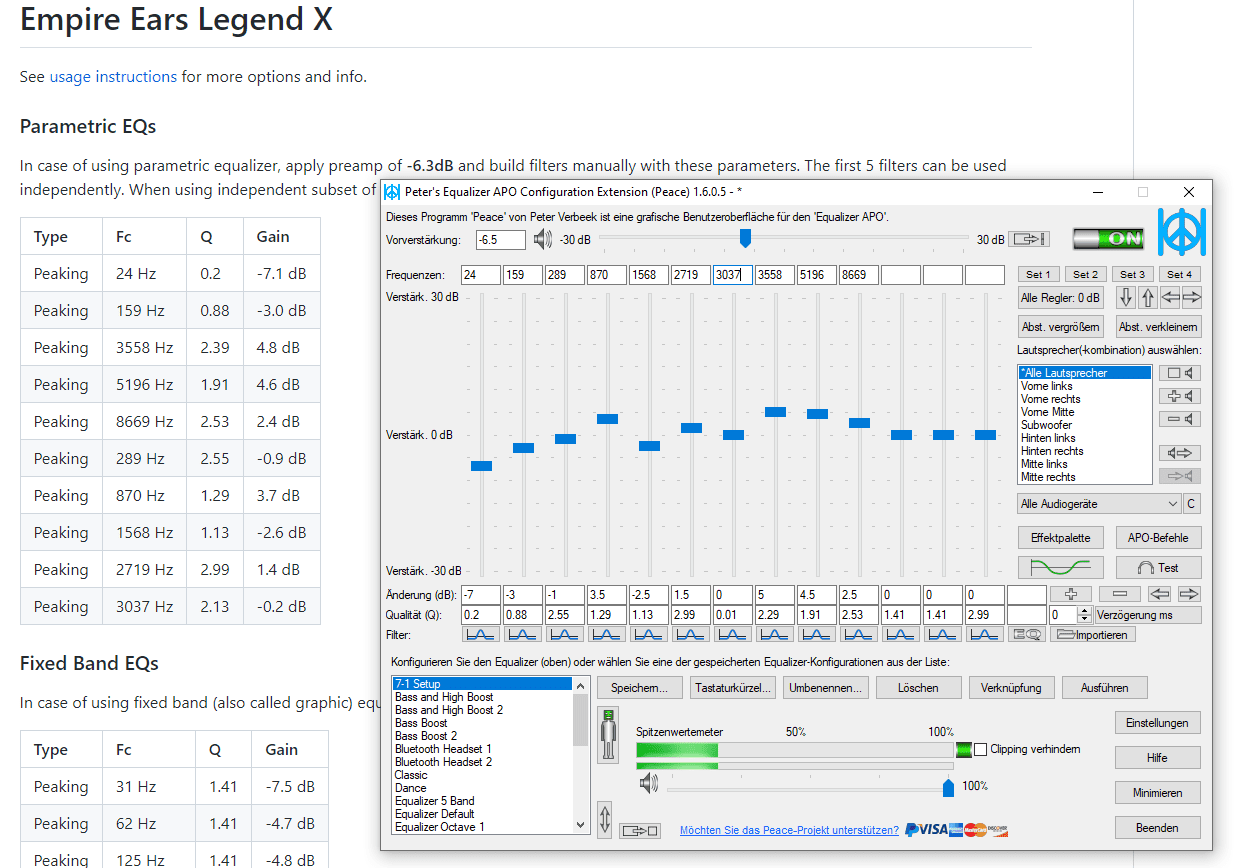This screenshot has height=868, width=1252.
Task: Click the C button beside audio devices
Action: tap(1191, 504)
